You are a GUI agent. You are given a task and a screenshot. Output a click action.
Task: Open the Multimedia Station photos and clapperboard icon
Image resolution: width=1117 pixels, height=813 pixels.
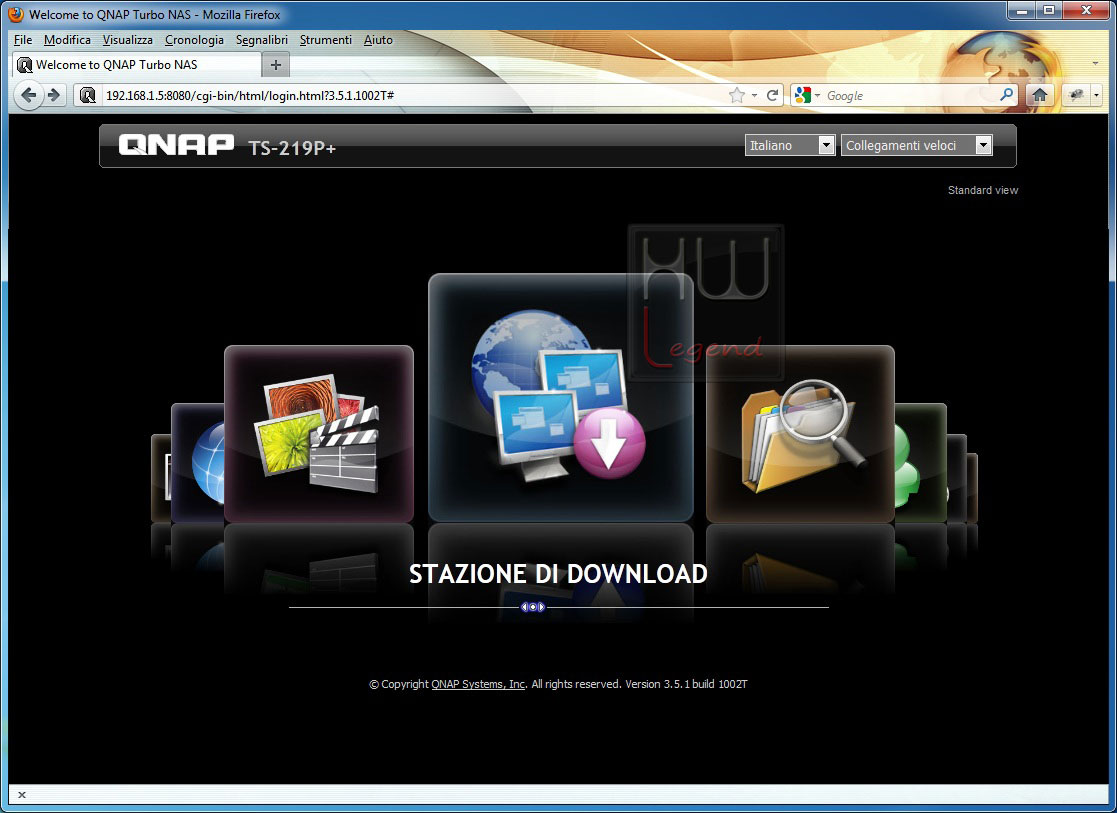click(x=318, y=433)
